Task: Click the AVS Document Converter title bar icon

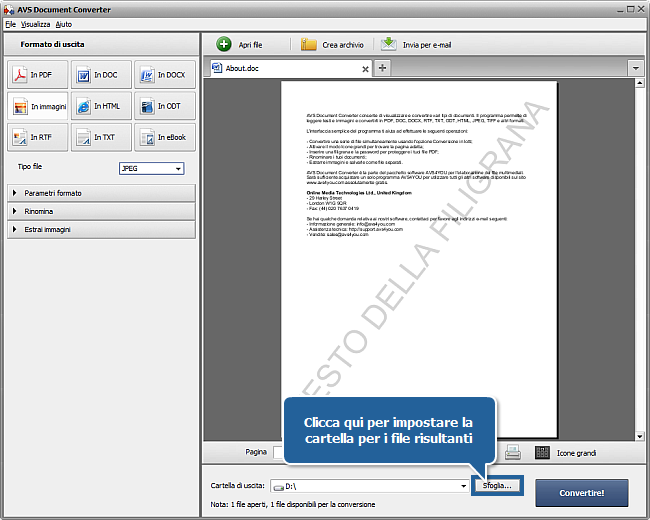Action: click(8, 9)
